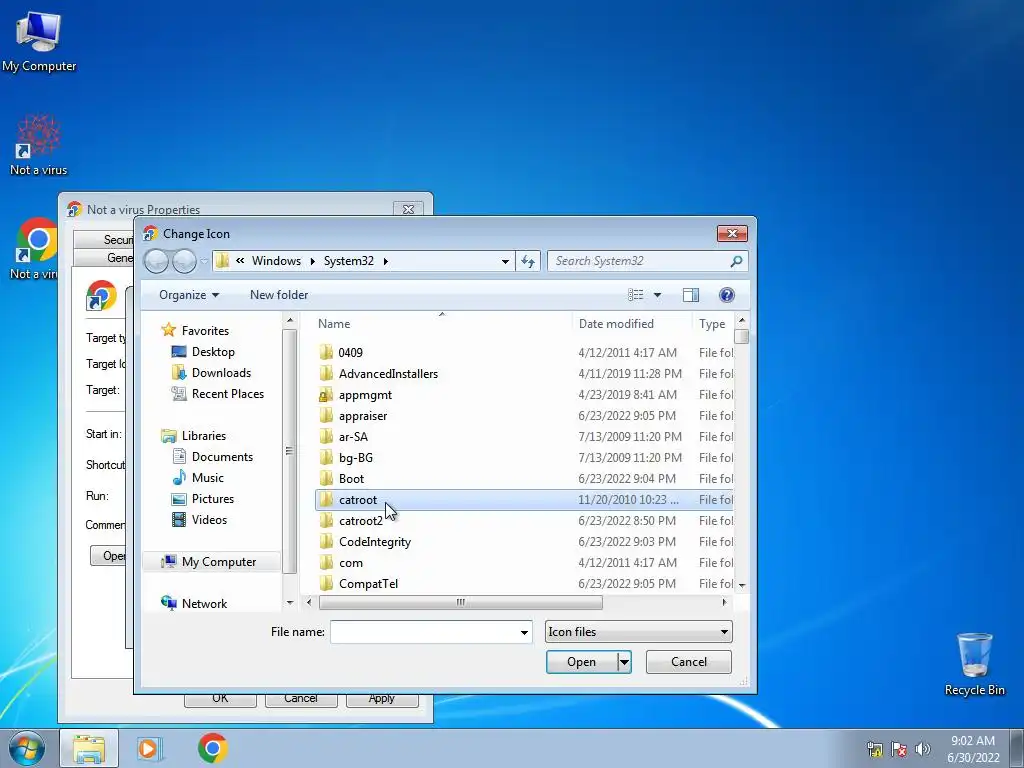The width and height of the screenshot is (1024, 768).
Task: Open the Organize dropdown menu
Action: (189, 295)
